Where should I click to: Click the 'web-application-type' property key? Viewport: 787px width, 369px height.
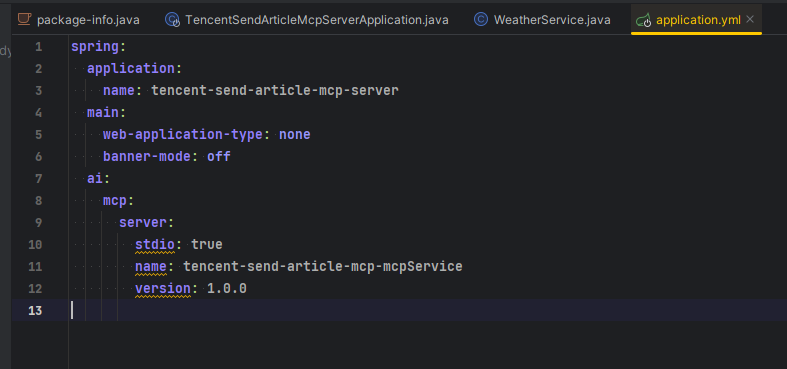click(183, 135)
